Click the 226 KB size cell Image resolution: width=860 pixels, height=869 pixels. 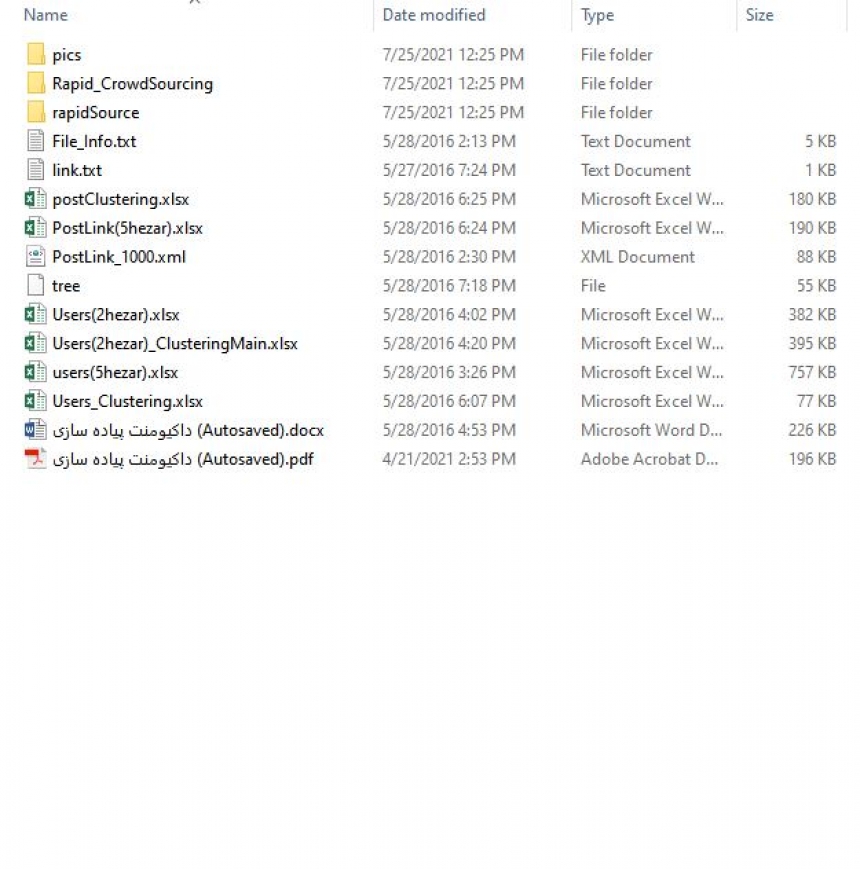(x=812, y=430)
